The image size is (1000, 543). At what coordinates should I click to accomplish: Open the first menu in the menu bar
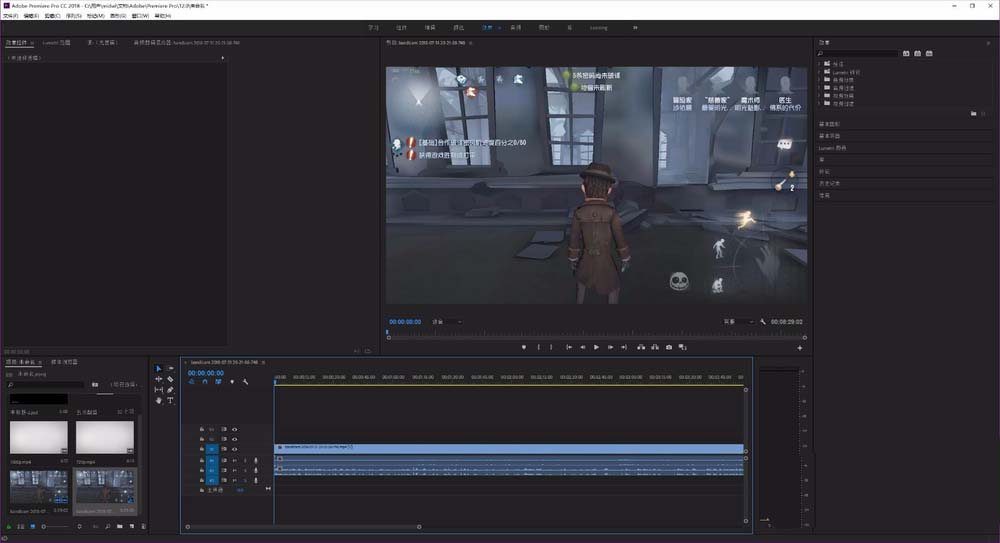[10, 15]
